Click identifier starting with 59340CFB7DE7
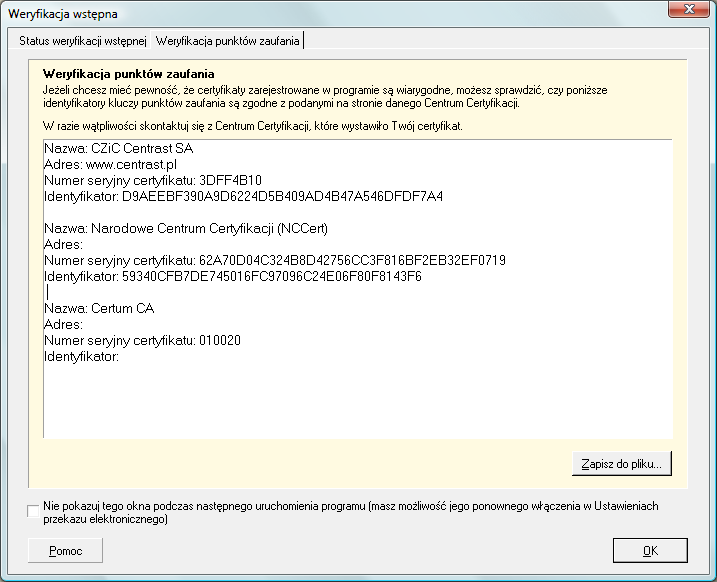717x582 pixels. click(x=233, y=277)
